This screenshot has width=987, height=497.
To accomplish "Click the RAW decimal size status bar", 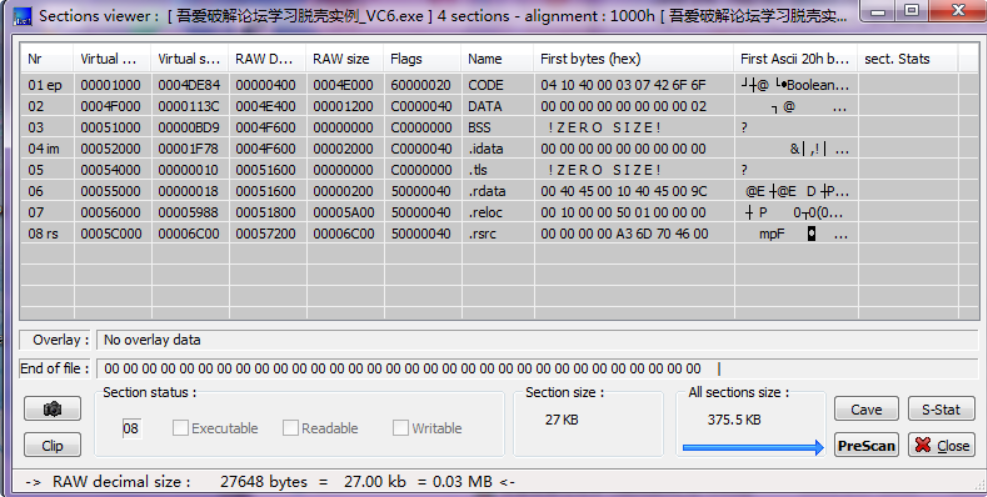I will 270,482.
